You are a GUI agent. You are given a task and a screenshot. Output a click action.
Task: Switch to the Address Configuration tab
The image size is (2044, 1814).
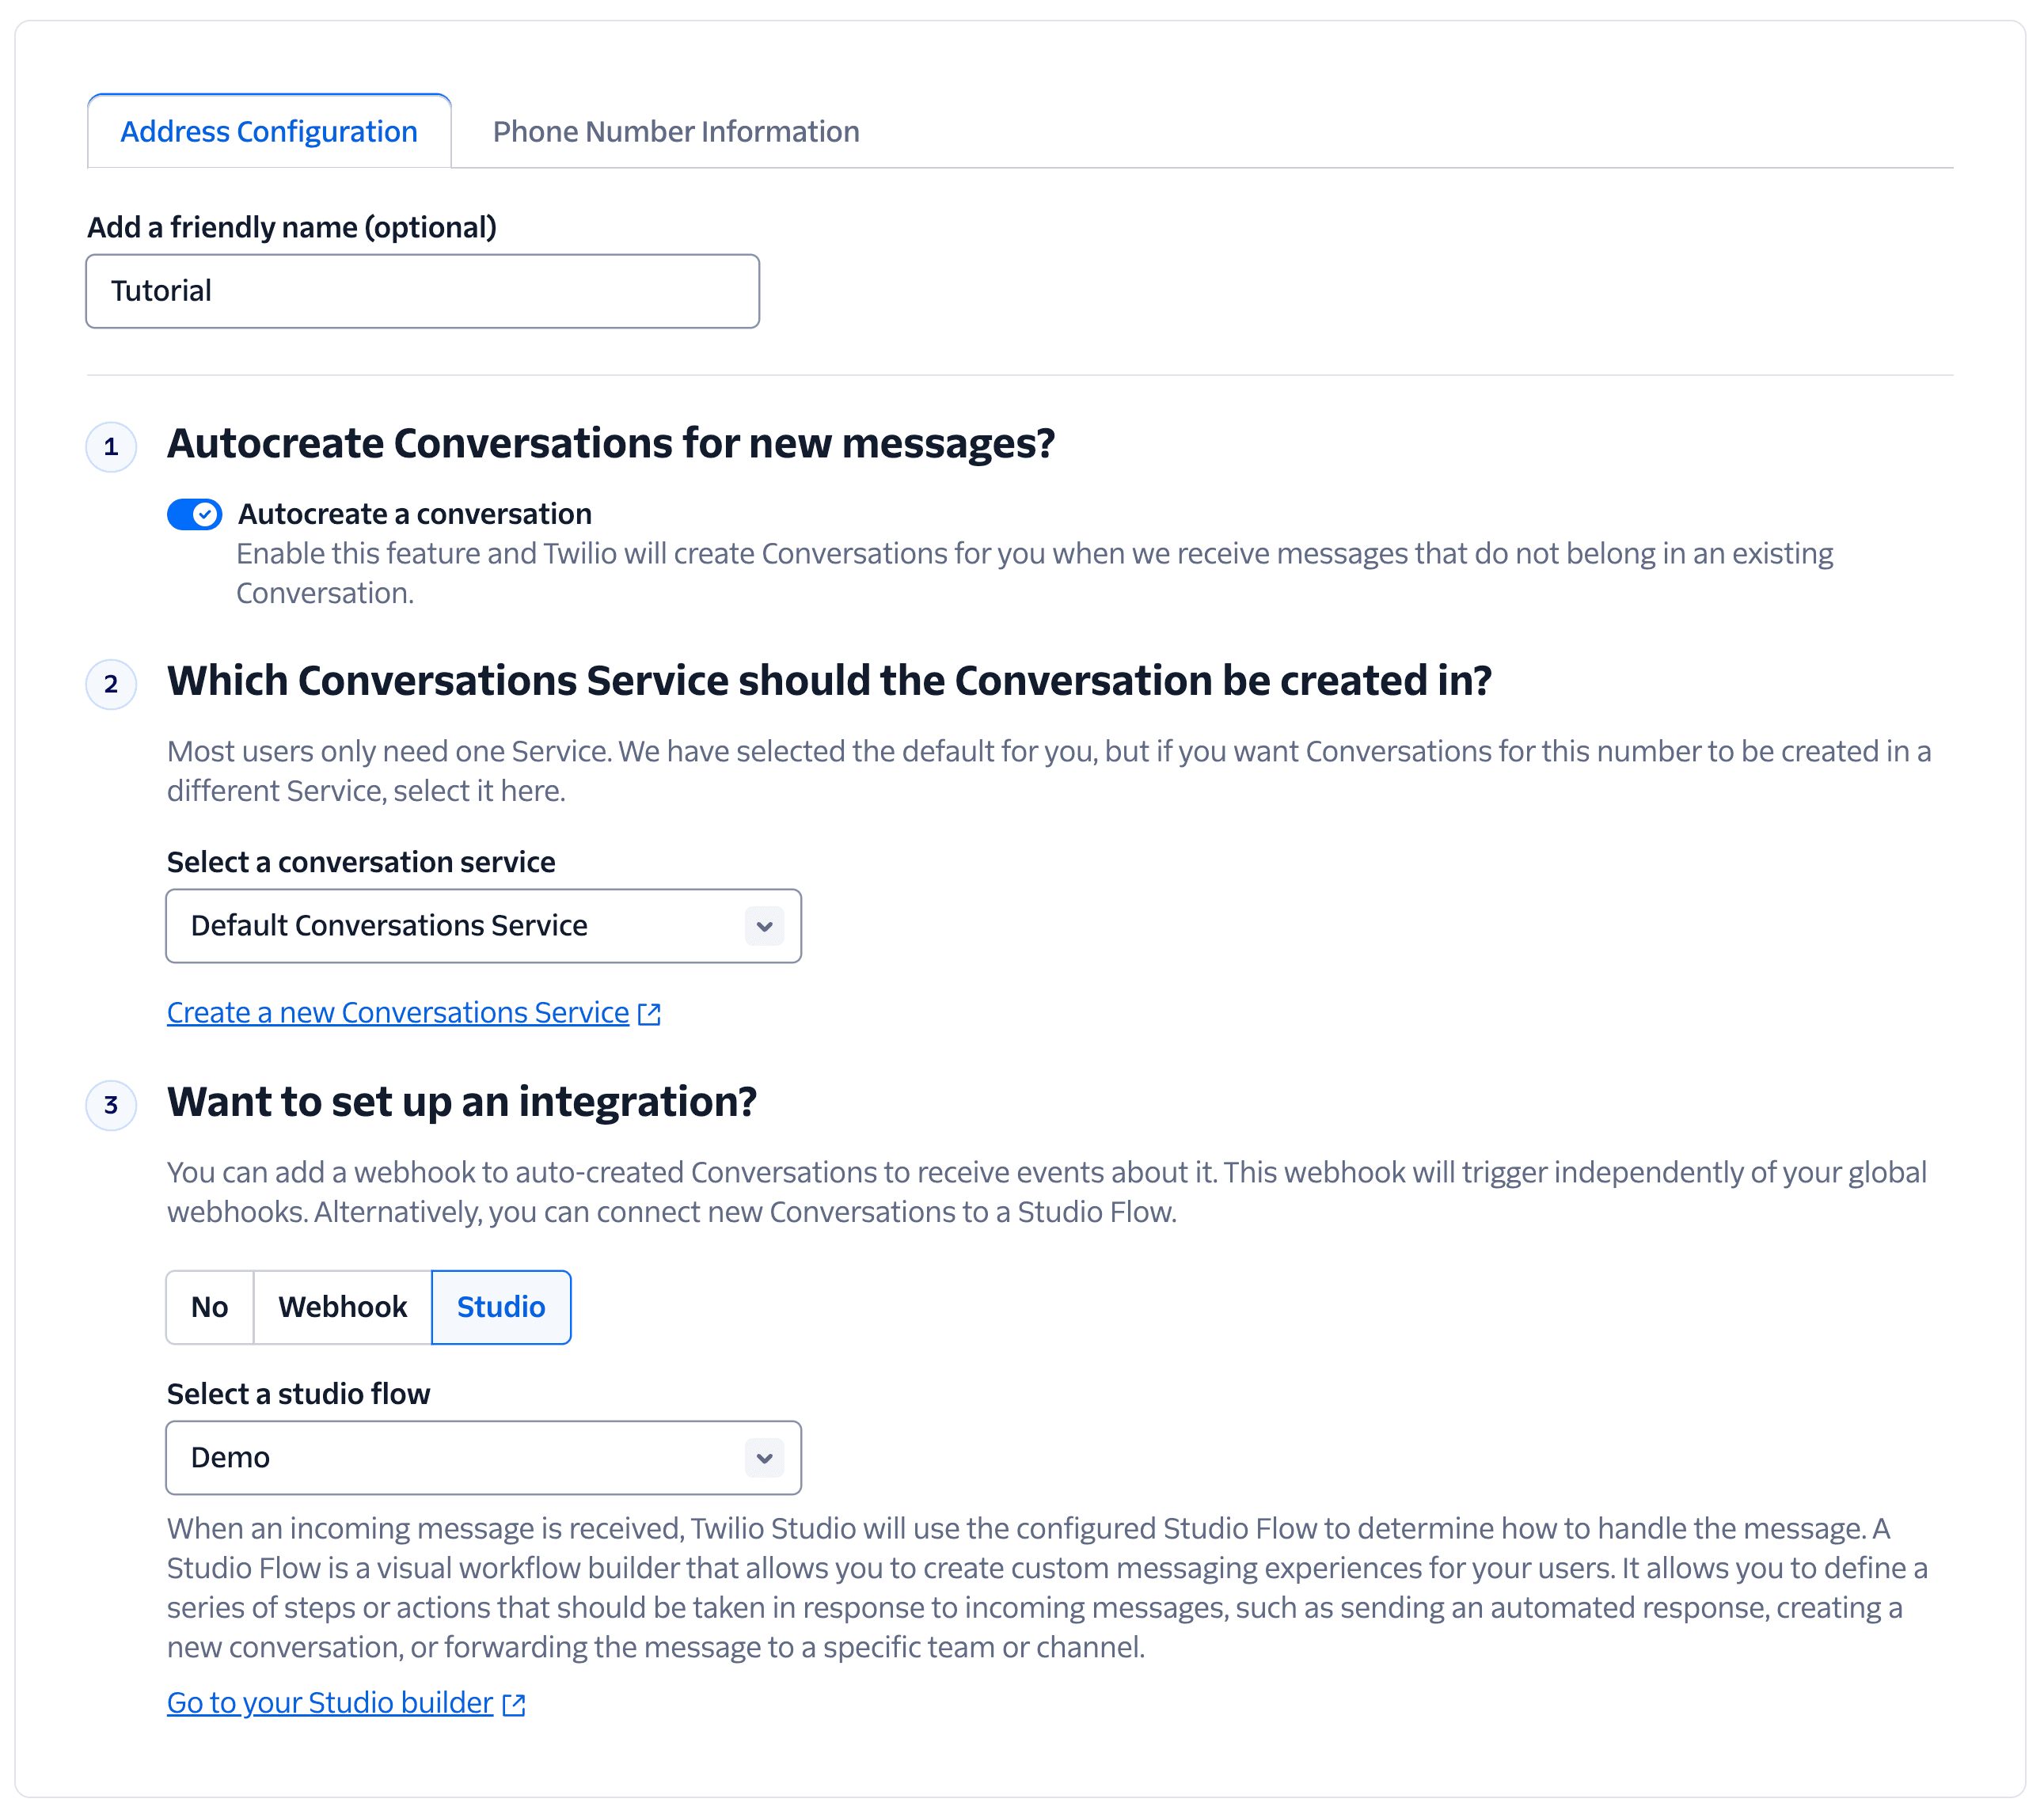(269, 131)
